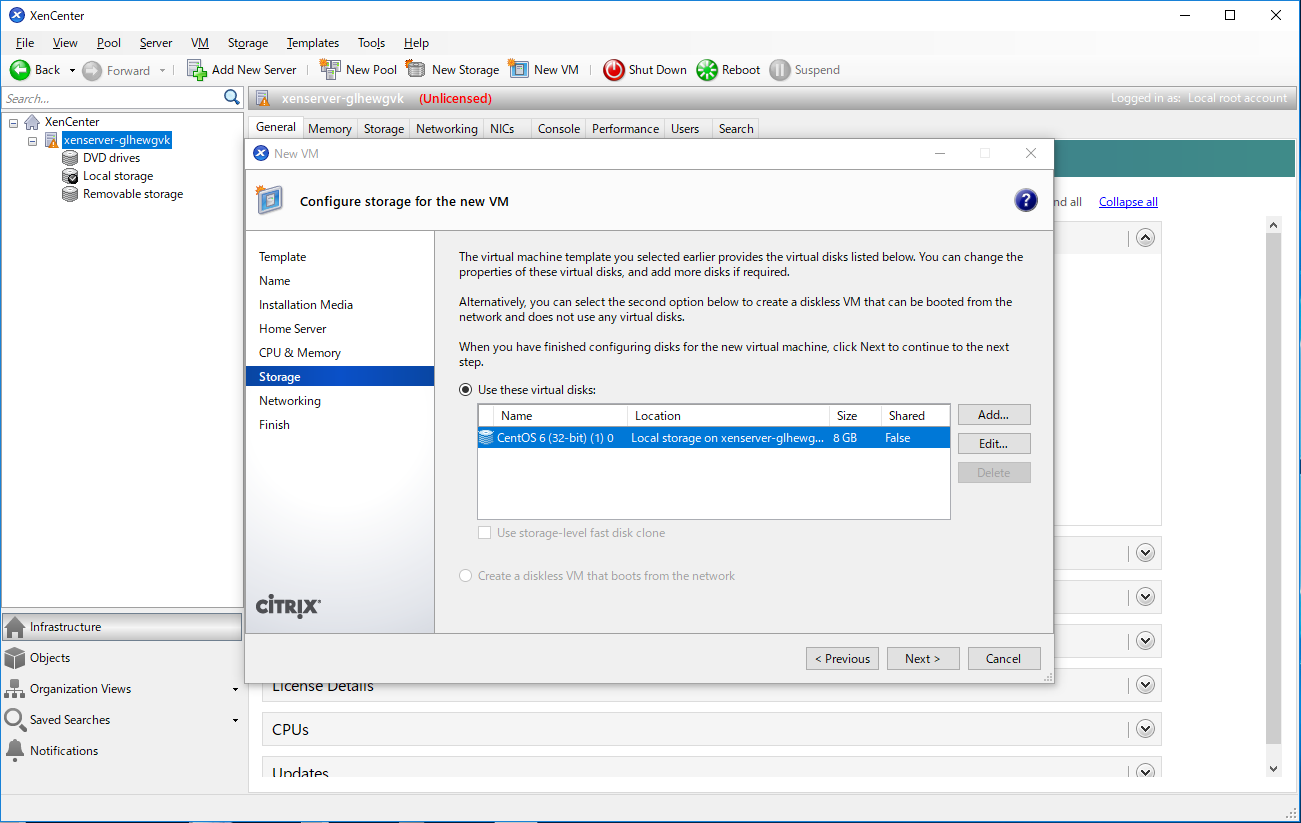
Task: Expand the CPUs section chevron
Action: pos(1146,729)
